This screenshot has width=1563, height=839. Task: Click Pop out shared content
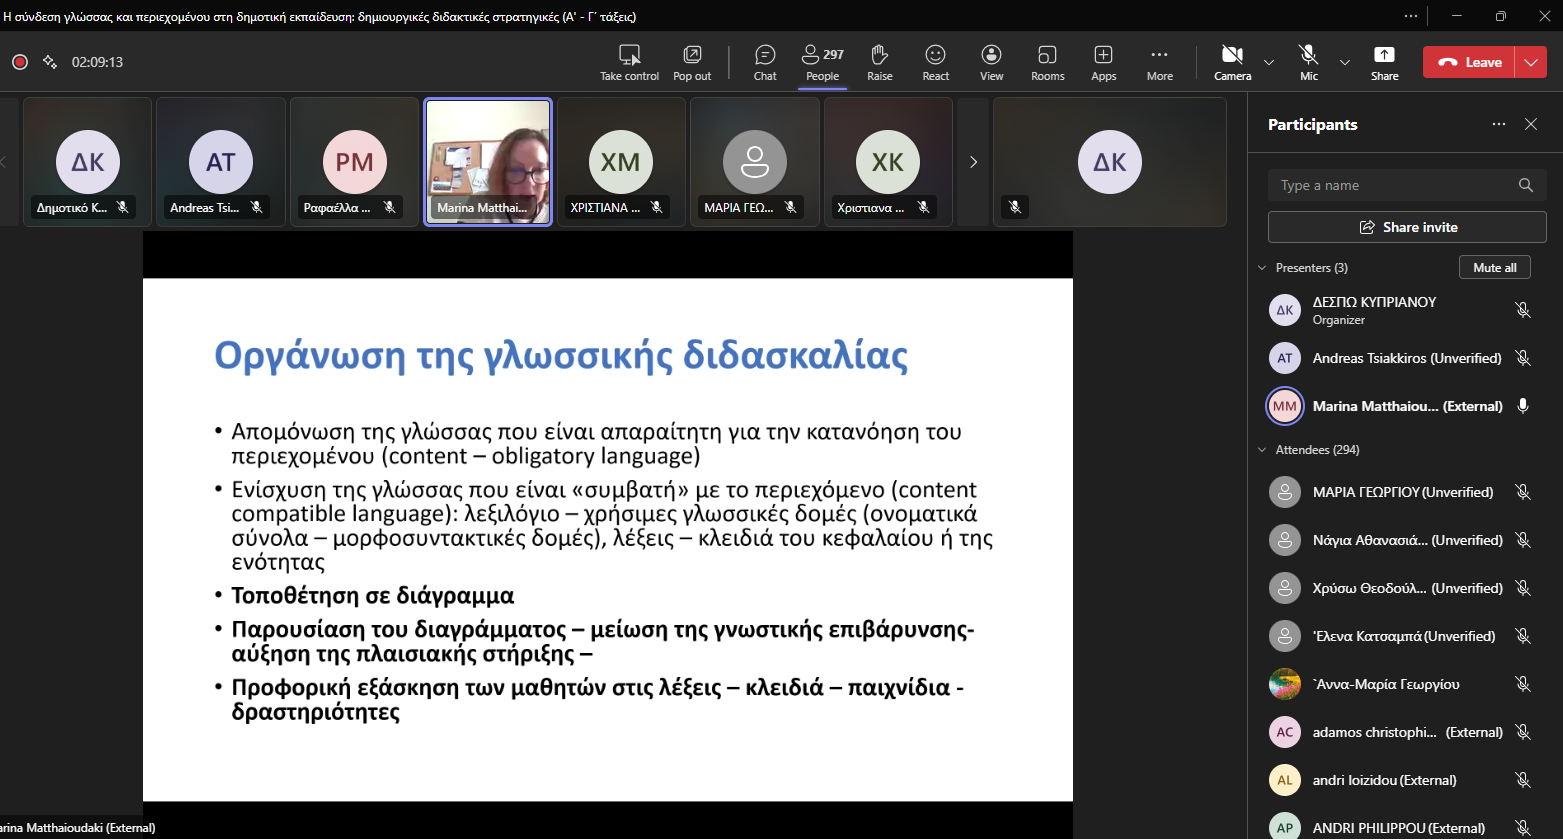pos(692,62)
